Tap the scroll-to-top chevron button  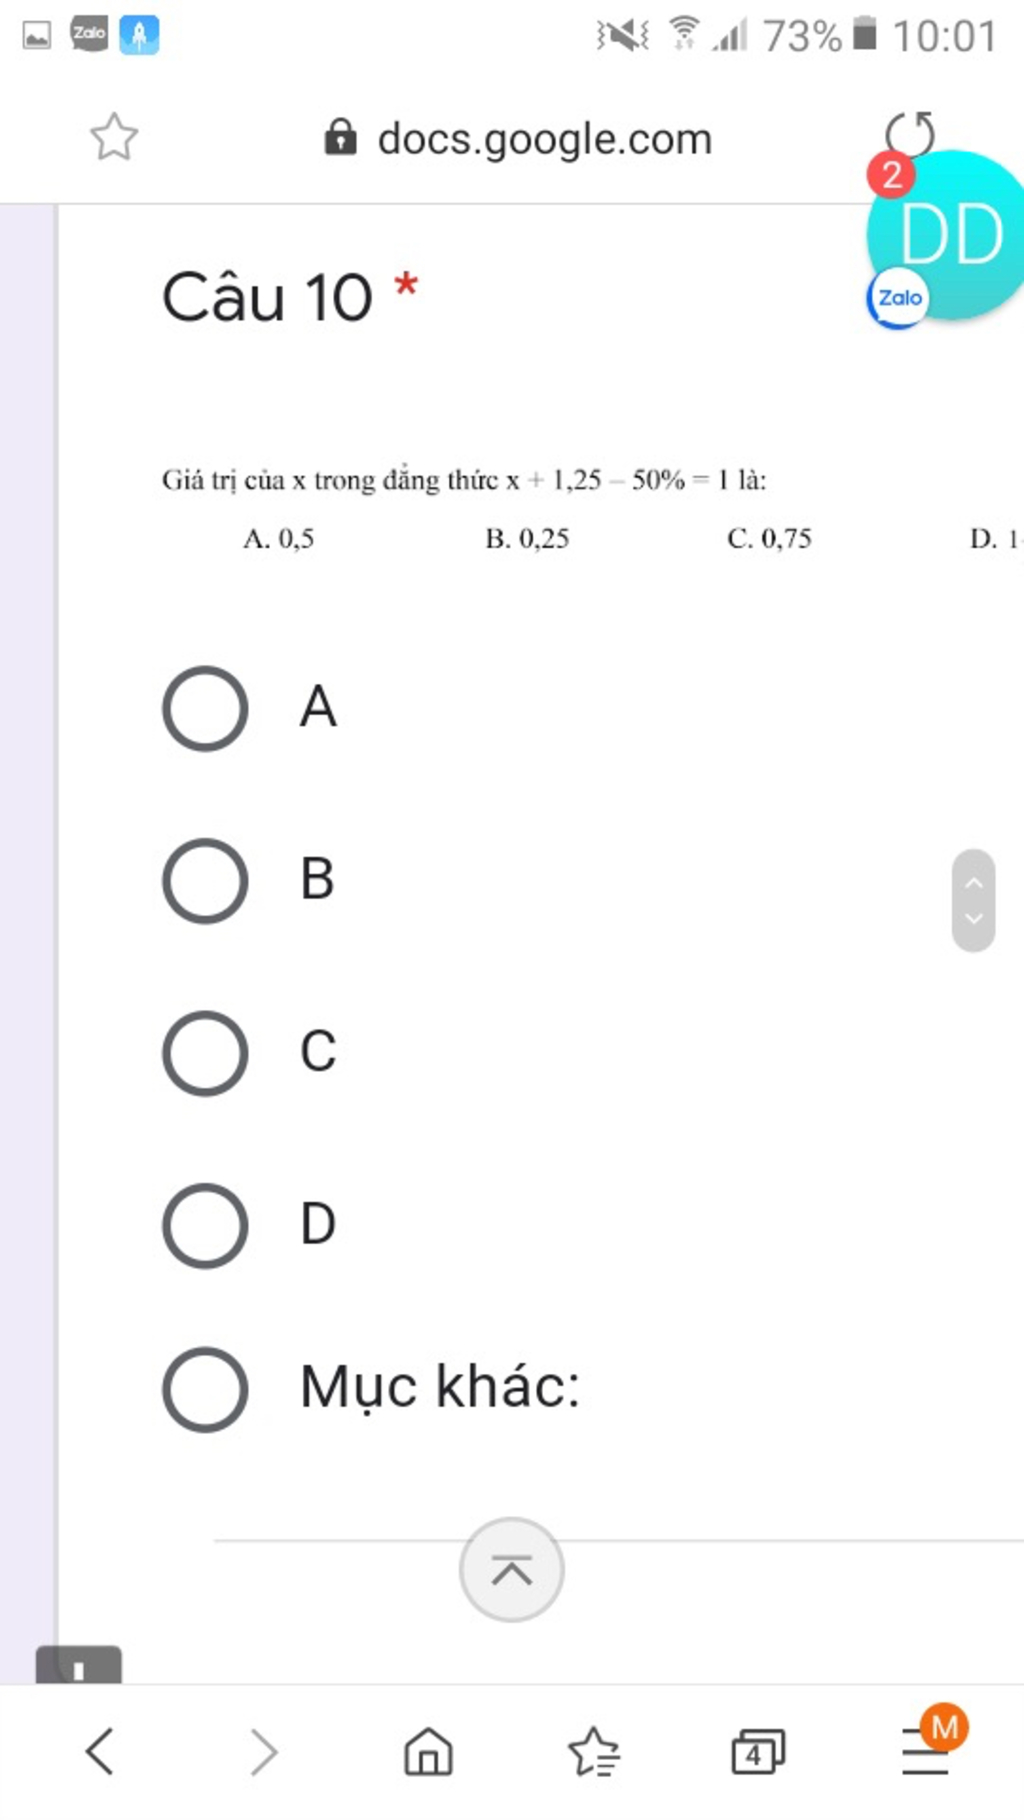pos(512,1570)
